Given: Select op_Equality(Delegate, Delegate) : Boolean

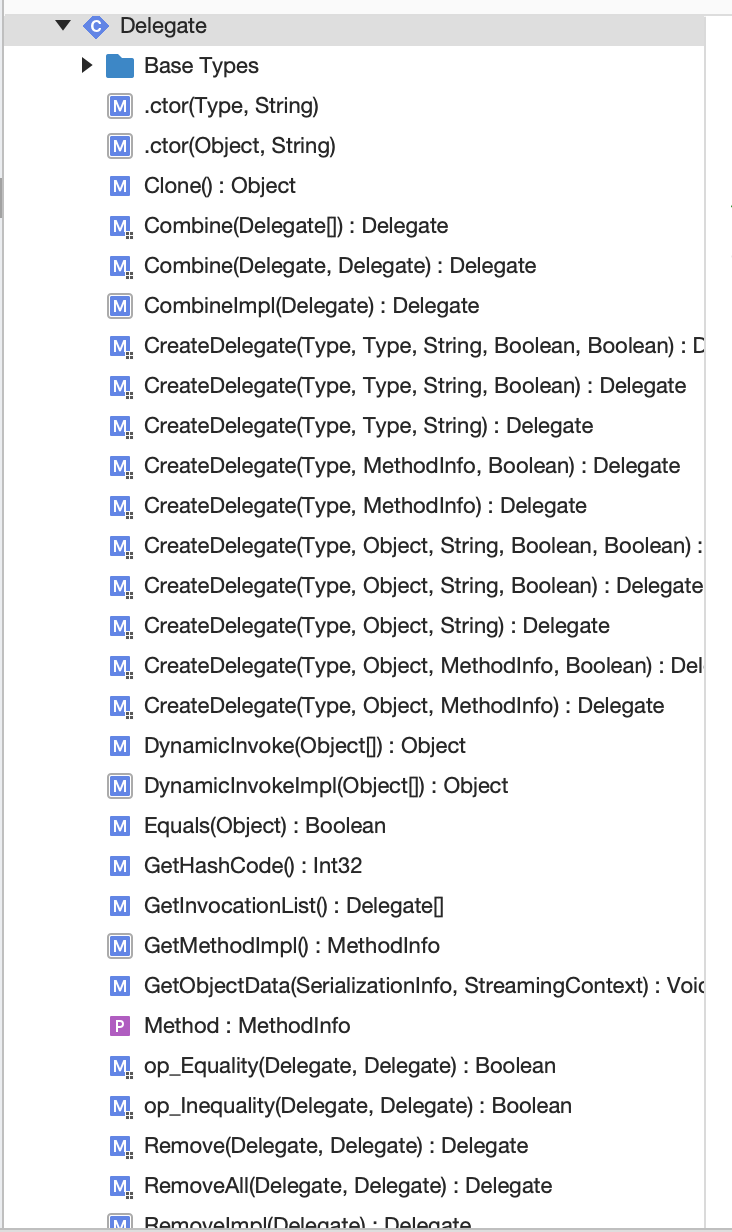Looking at the screenshot, I should pos(350,1066).
